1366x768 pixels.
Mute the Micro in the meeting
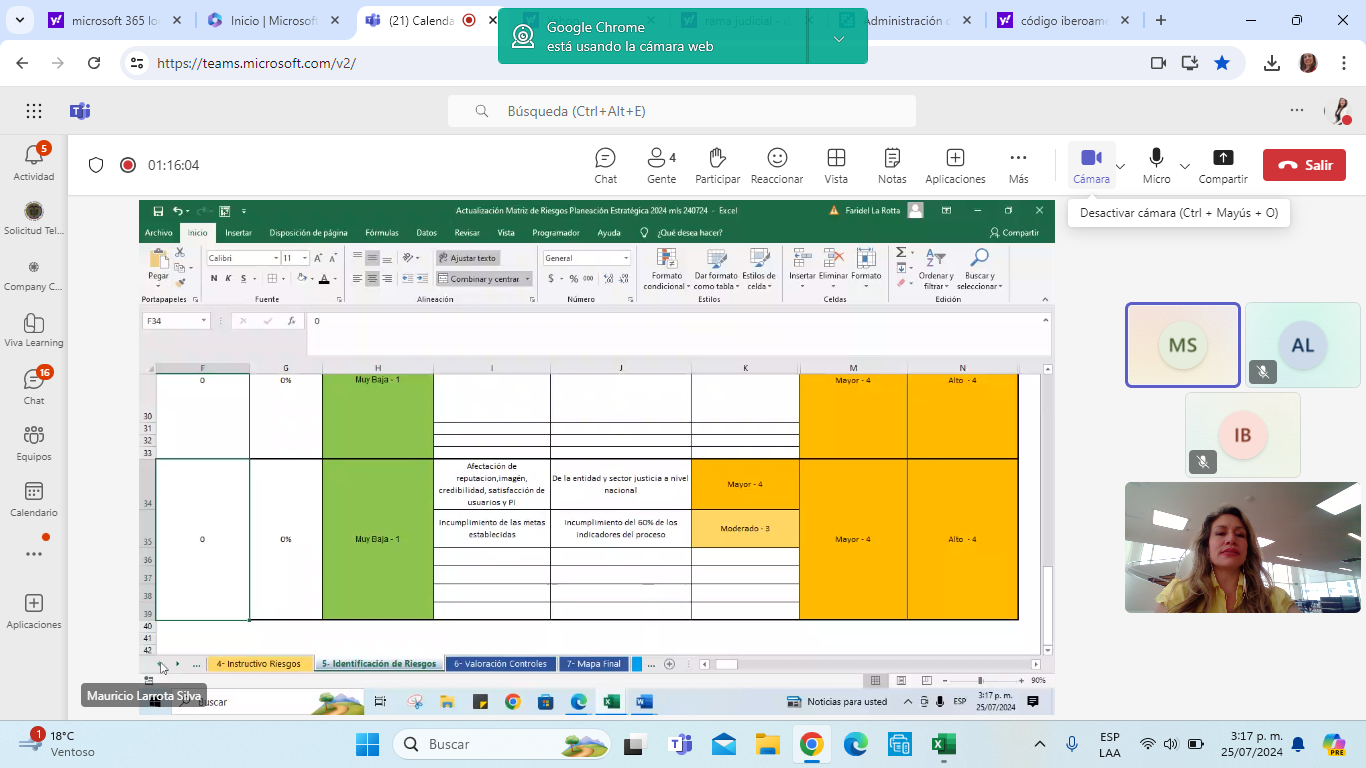tap(1156, 165)
